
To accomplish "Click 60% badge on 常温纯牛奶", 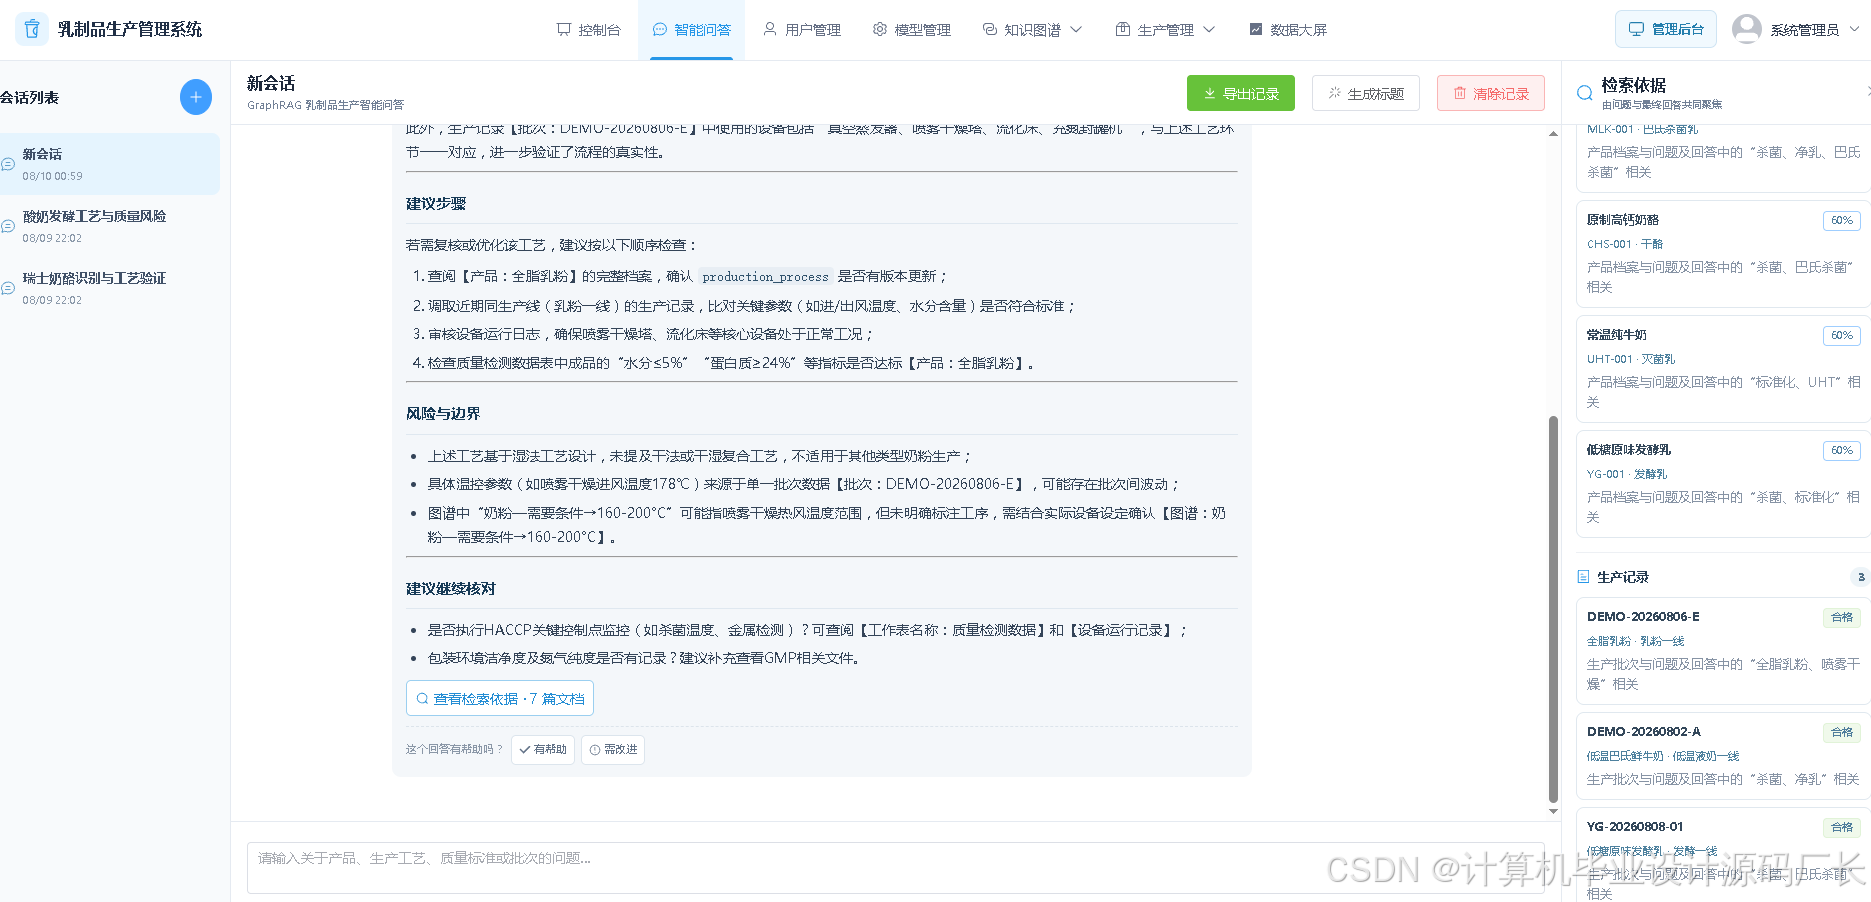I will tap(1841, 335).
